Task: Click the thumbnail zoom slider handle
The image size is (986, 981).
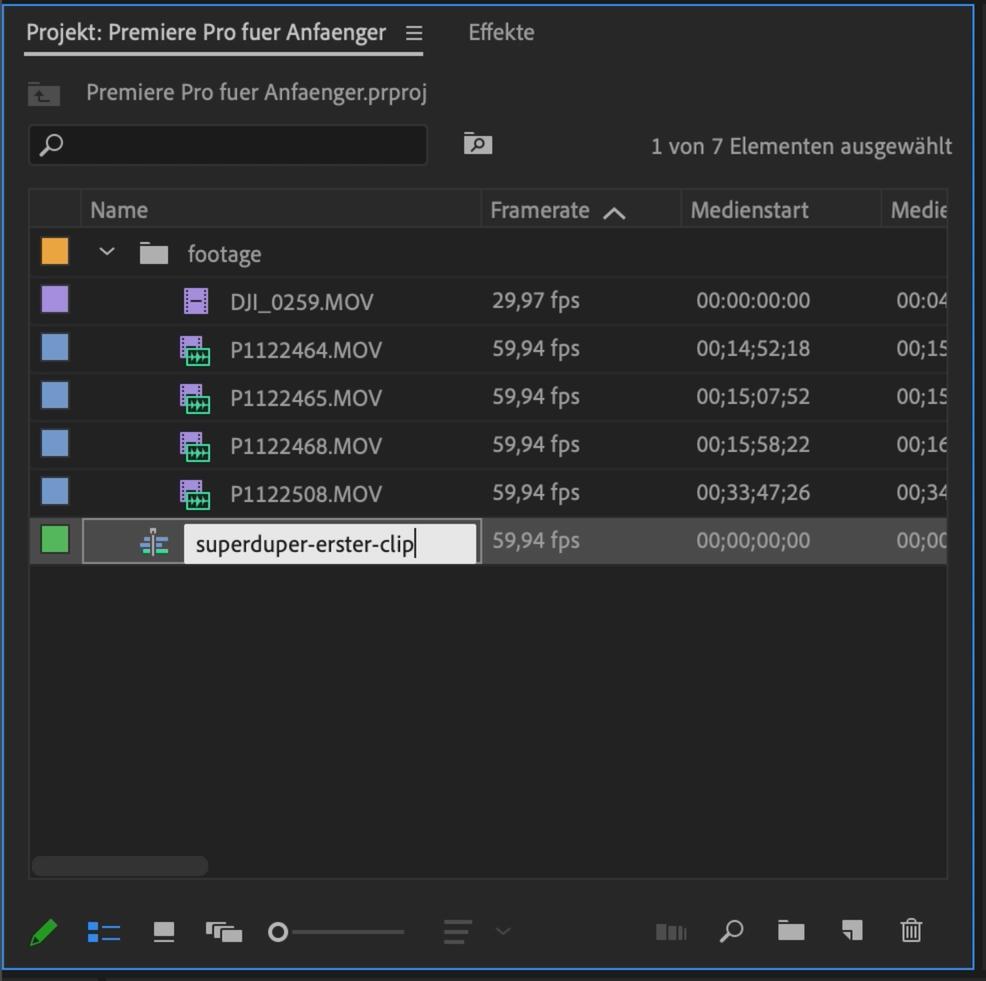Action: (278, 933)
